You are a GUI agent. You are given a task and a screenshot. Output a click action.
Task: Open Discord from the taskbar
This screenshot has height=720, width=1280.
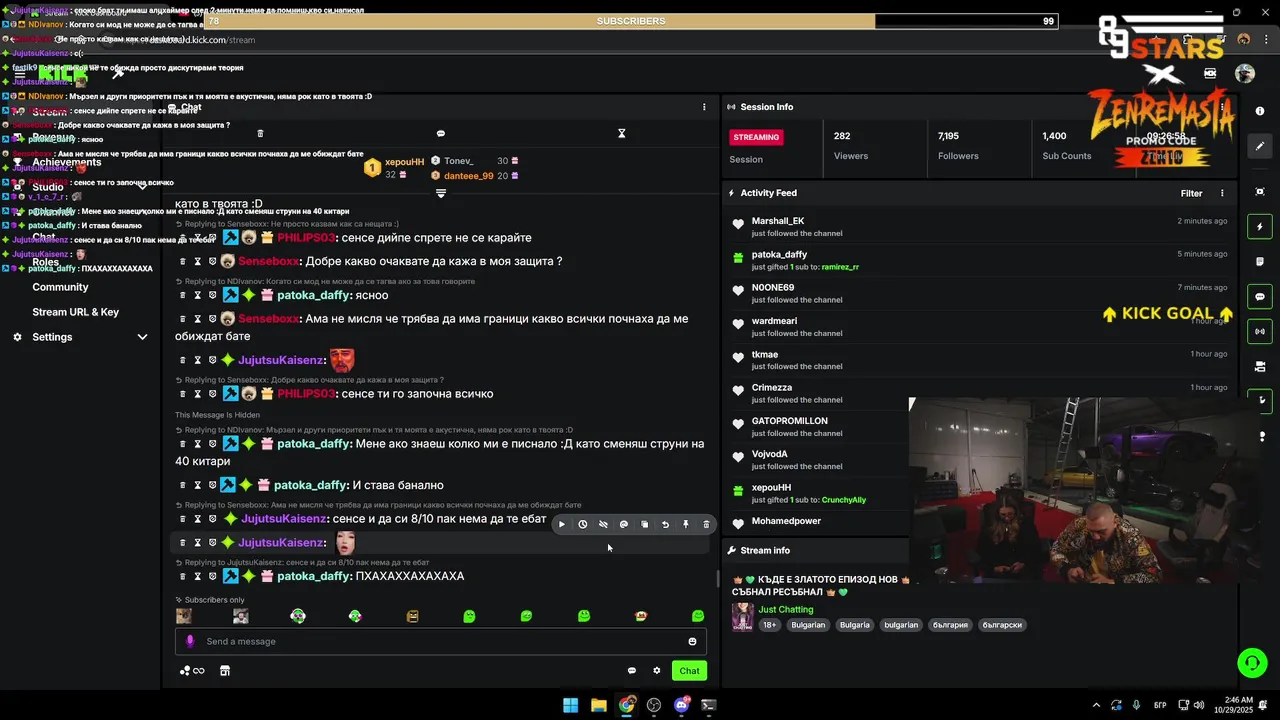coord(682,705)
